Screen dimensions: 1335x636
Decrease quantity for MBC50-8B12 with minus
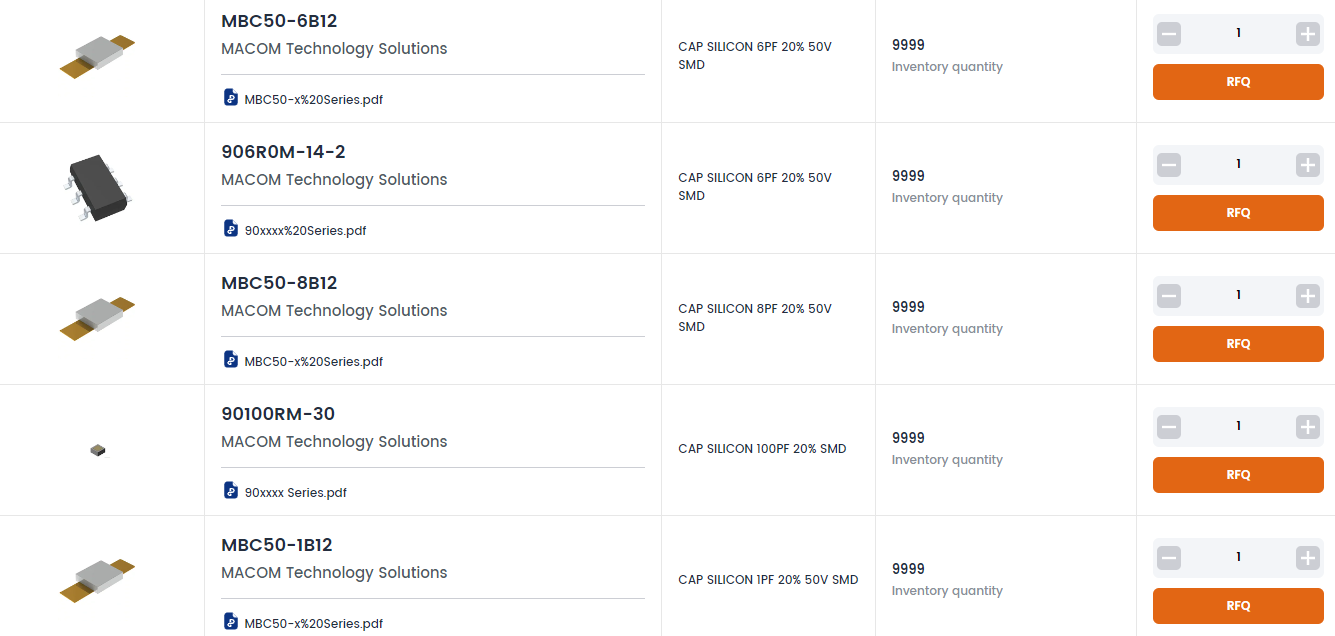1169,296
